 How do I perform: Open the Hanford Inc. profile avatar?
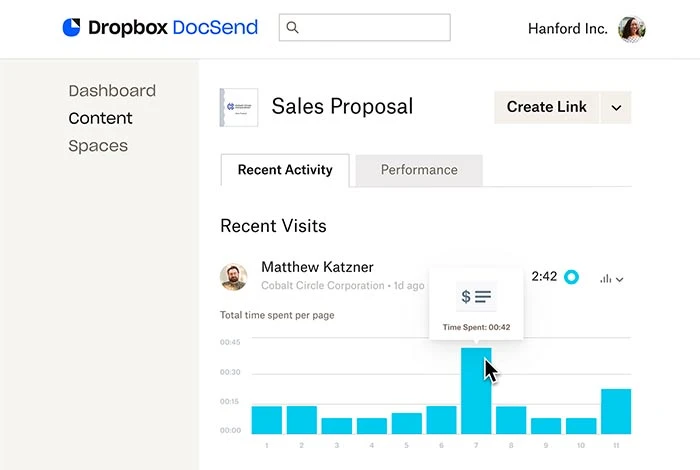point(631,29)
